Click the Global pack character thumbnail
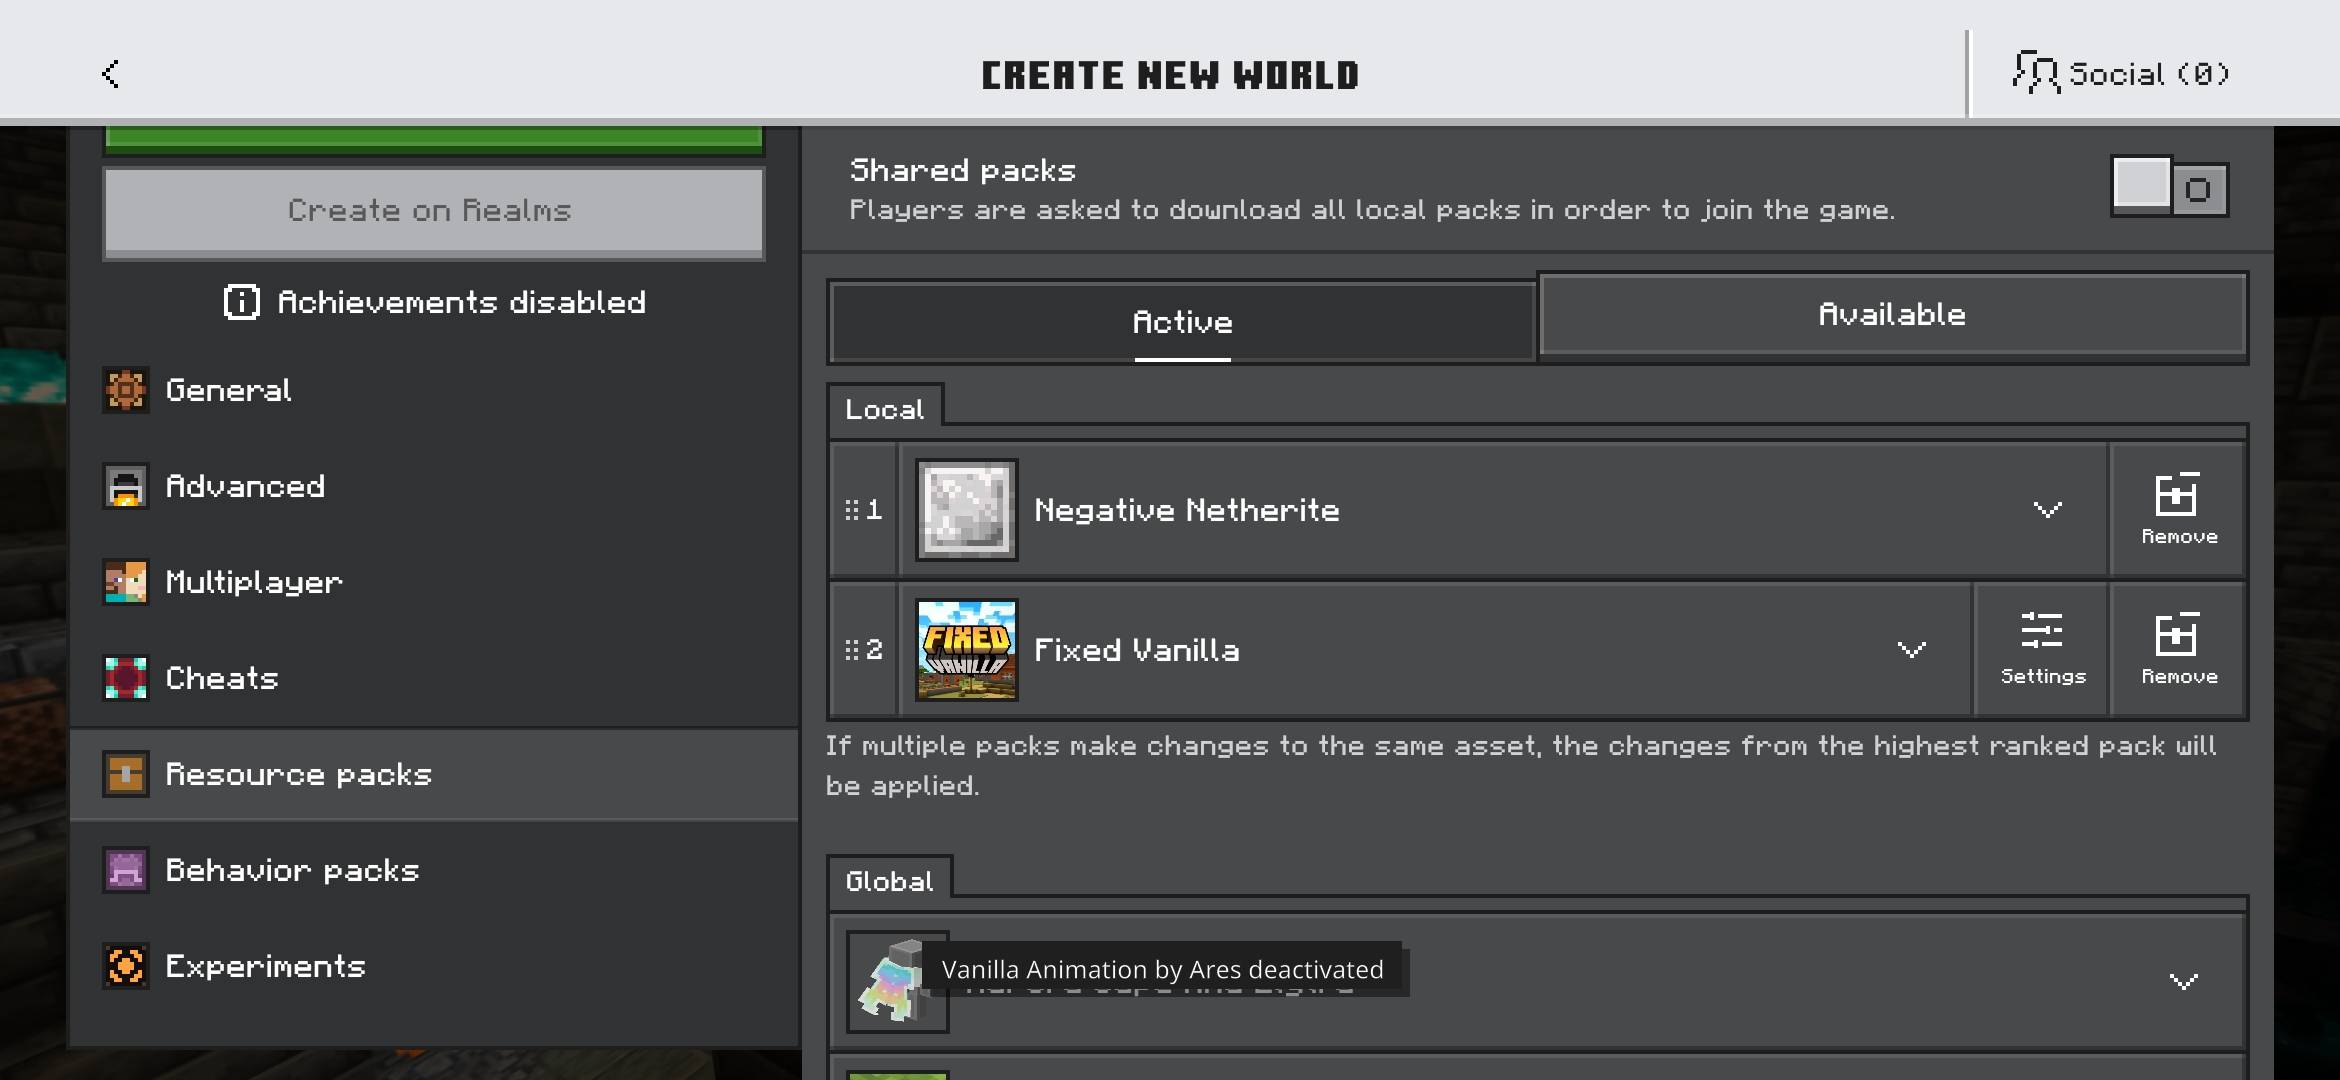The image size is (2340, 1080). (x=897, y=982)
